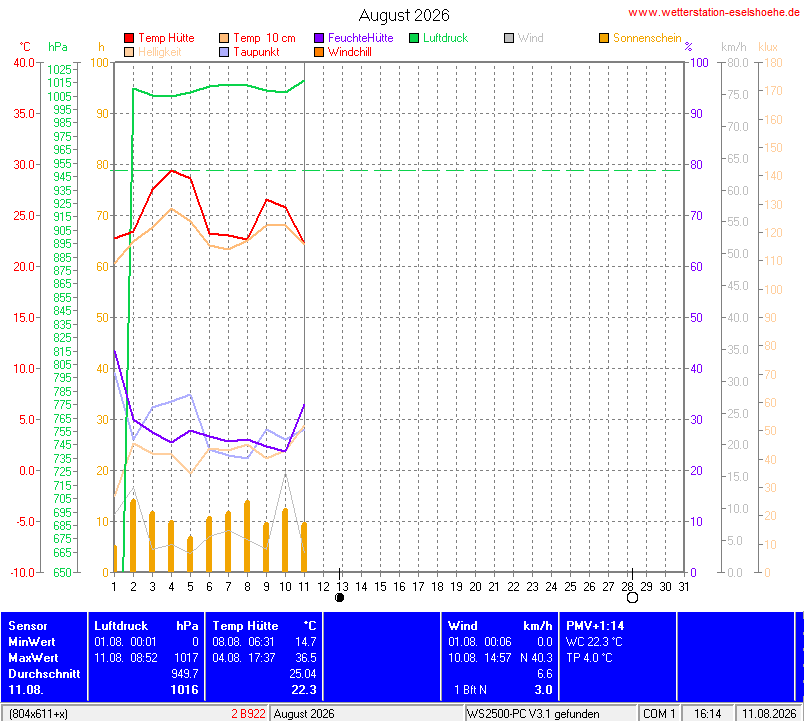Click the red '2 B922' status entry
The height and width of the screenshot is (721, 804).
[x=248, y=713]
